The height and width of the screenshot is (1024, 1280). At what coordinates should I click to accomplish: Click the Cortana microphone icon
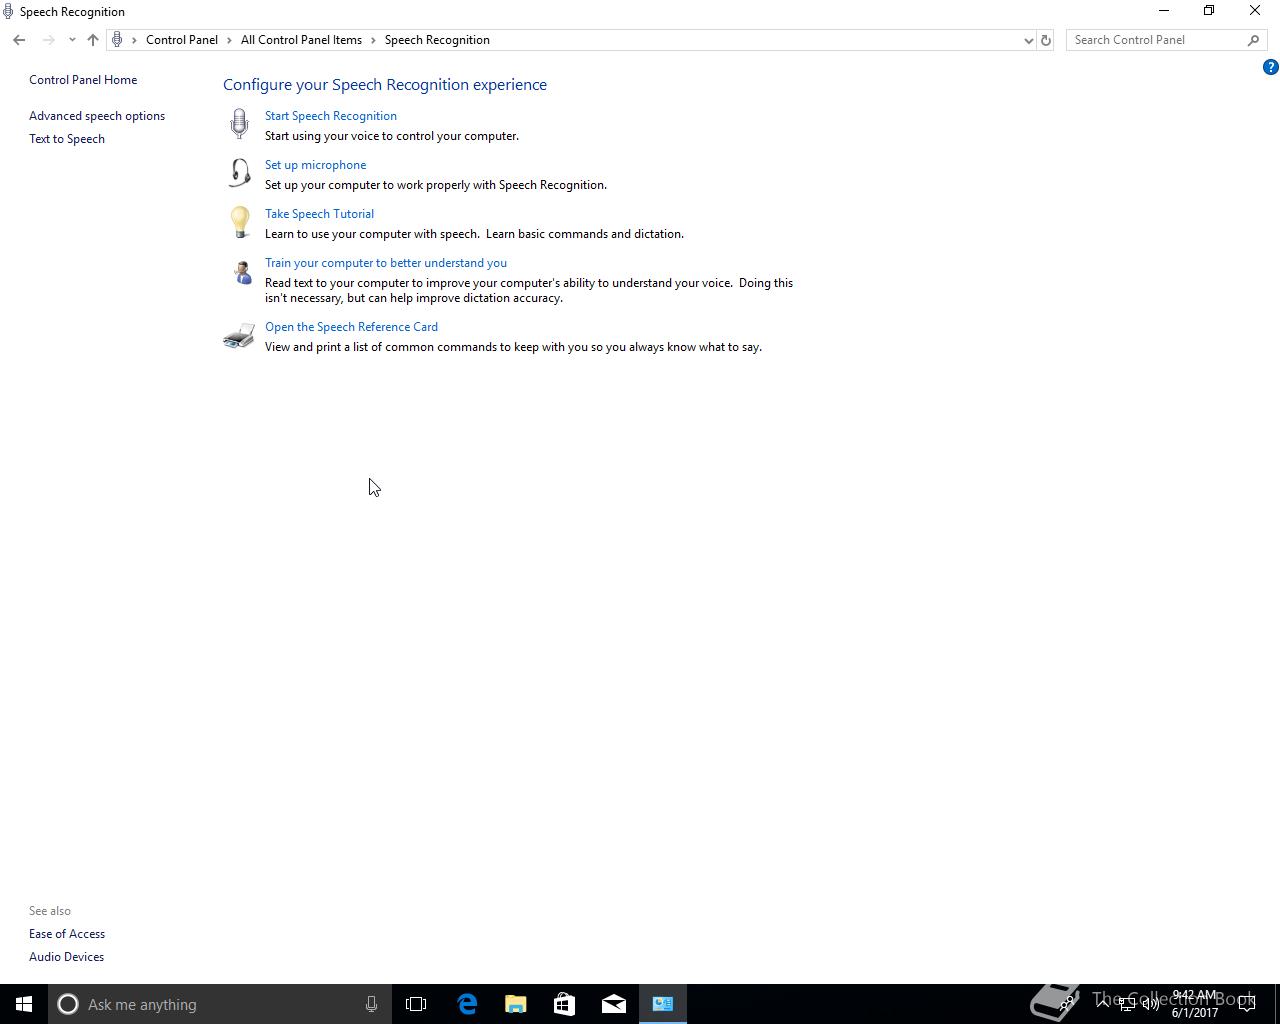(371, 1004)
